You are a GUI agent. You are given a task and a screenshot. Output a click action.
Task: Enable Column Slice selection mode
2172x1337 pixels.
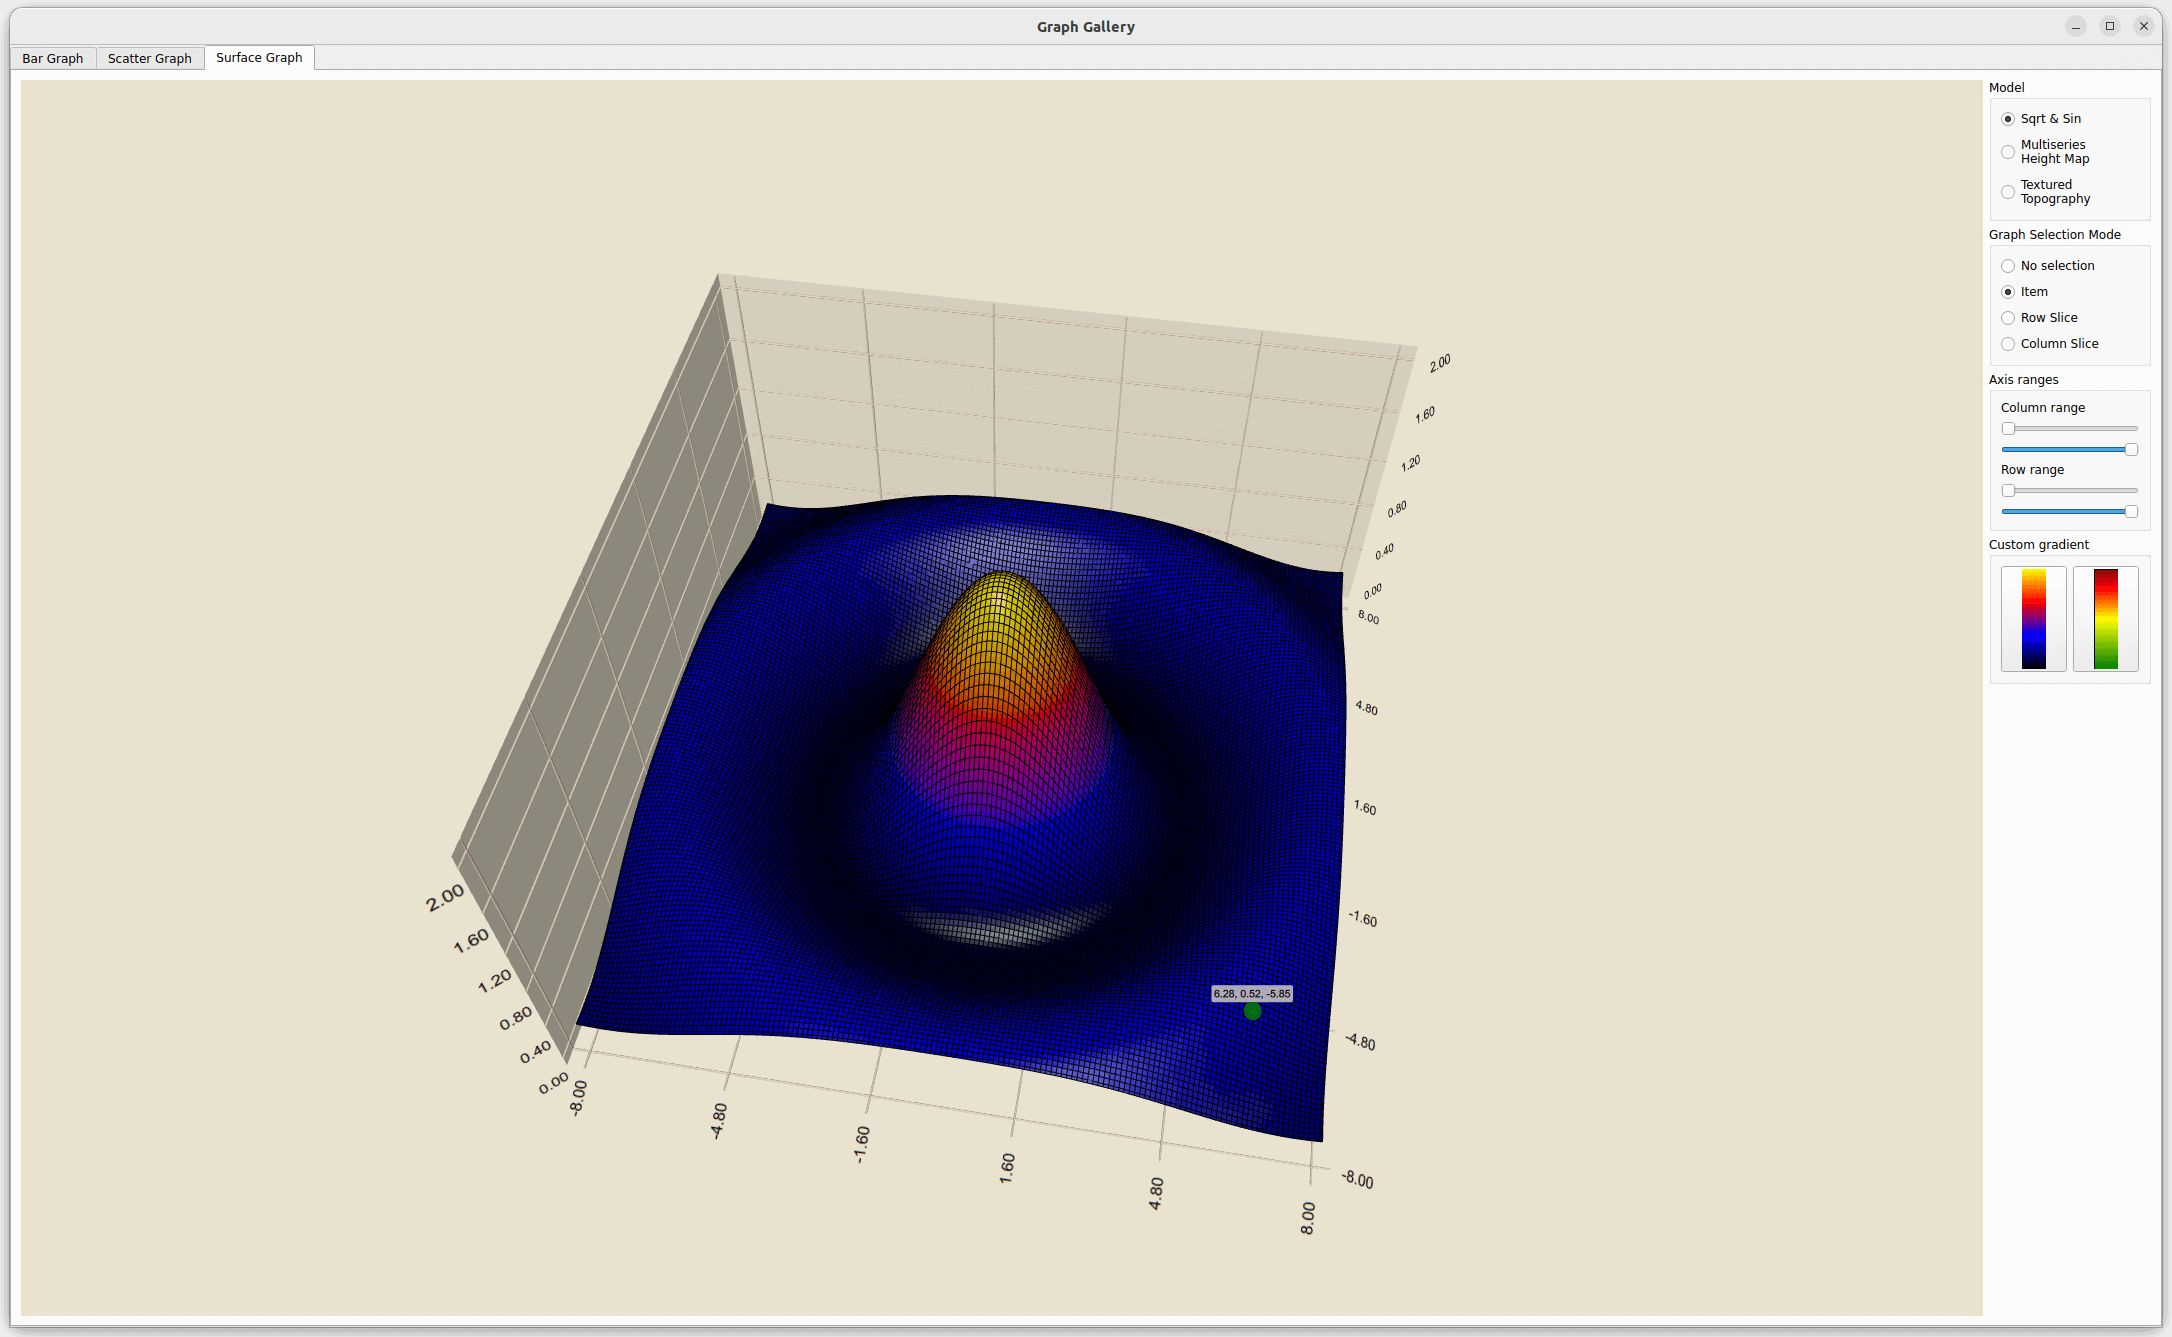coord(2008,344)
